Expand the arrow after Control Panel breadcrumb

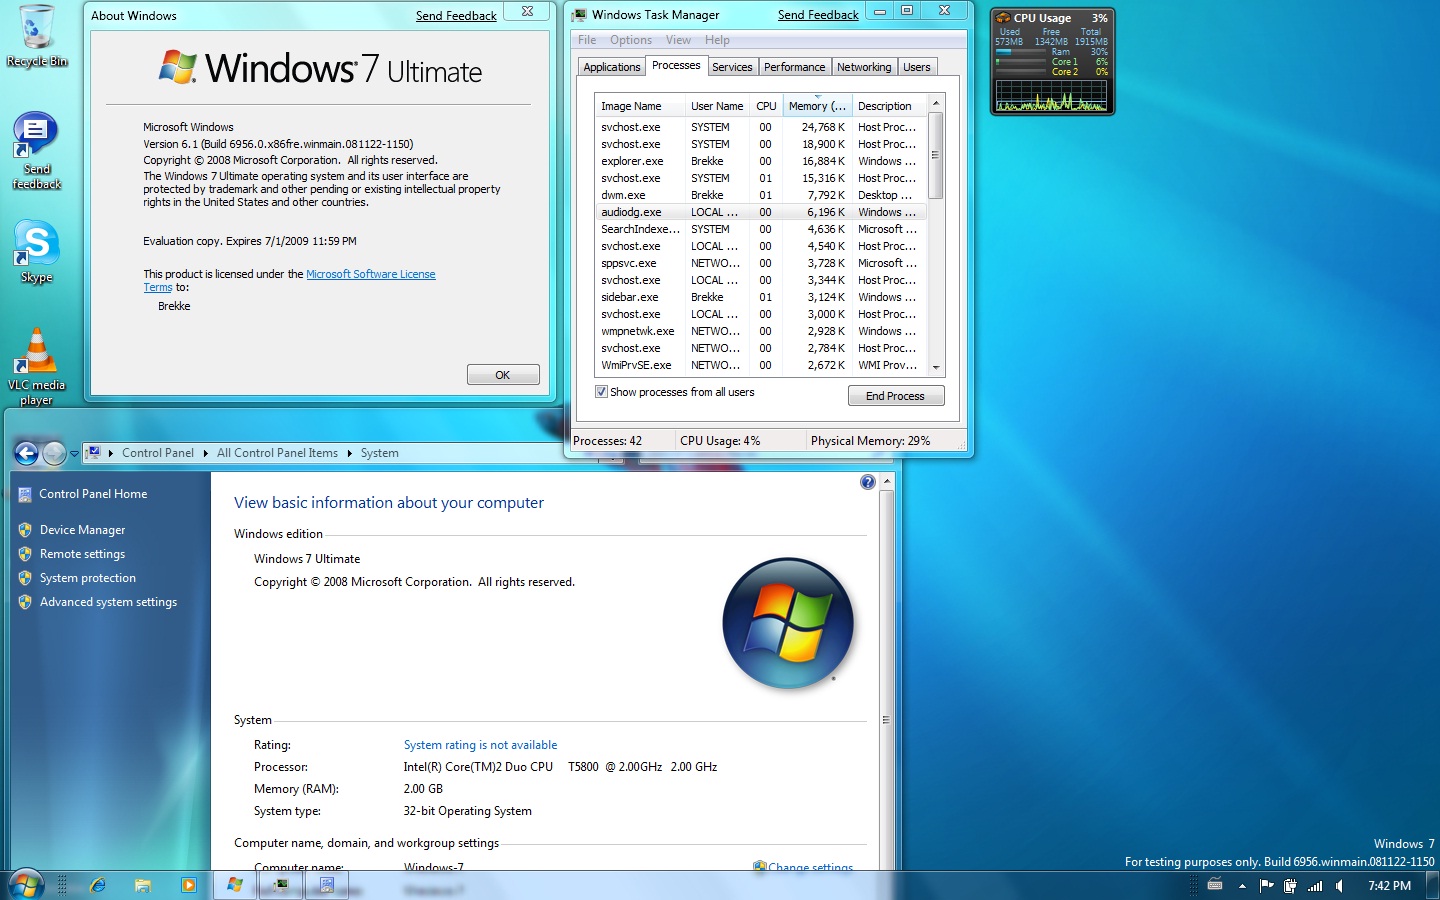coord(205,453)
